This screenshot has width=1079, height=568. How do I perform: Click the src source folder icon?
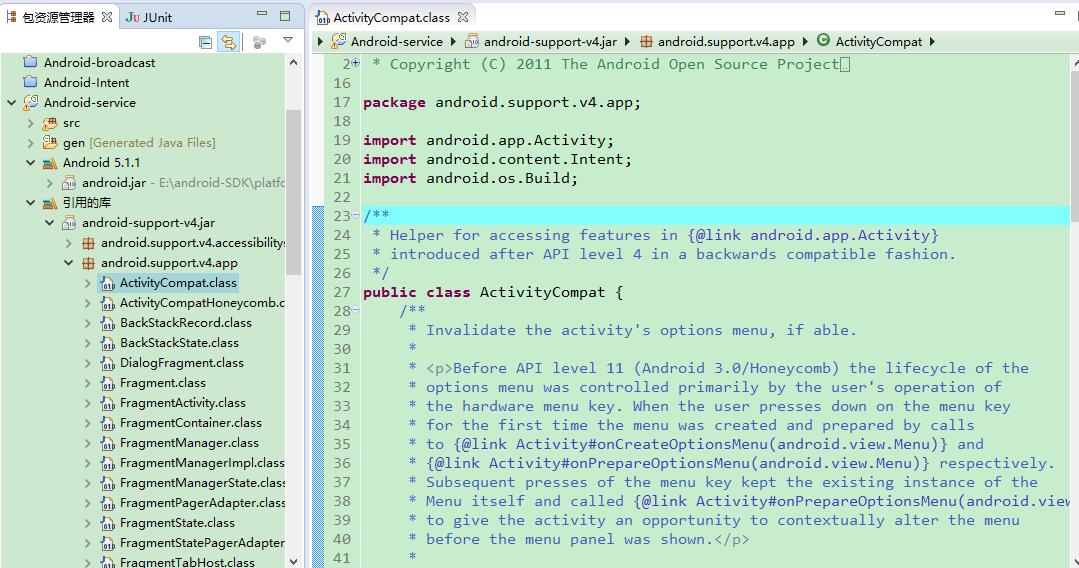coord(50,123)
